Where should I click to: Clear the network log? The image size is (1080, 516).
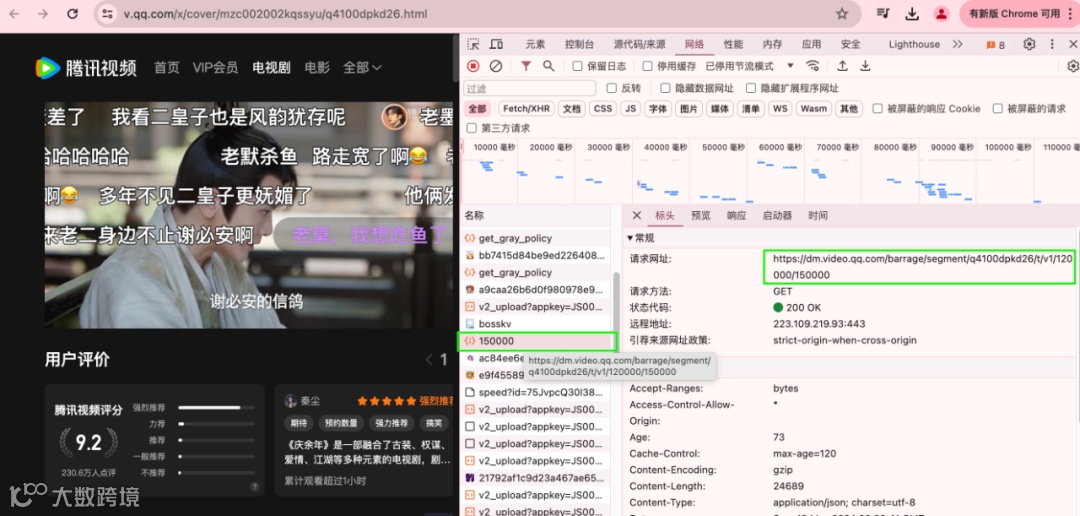pyautogui.click(x=496, y=66)
